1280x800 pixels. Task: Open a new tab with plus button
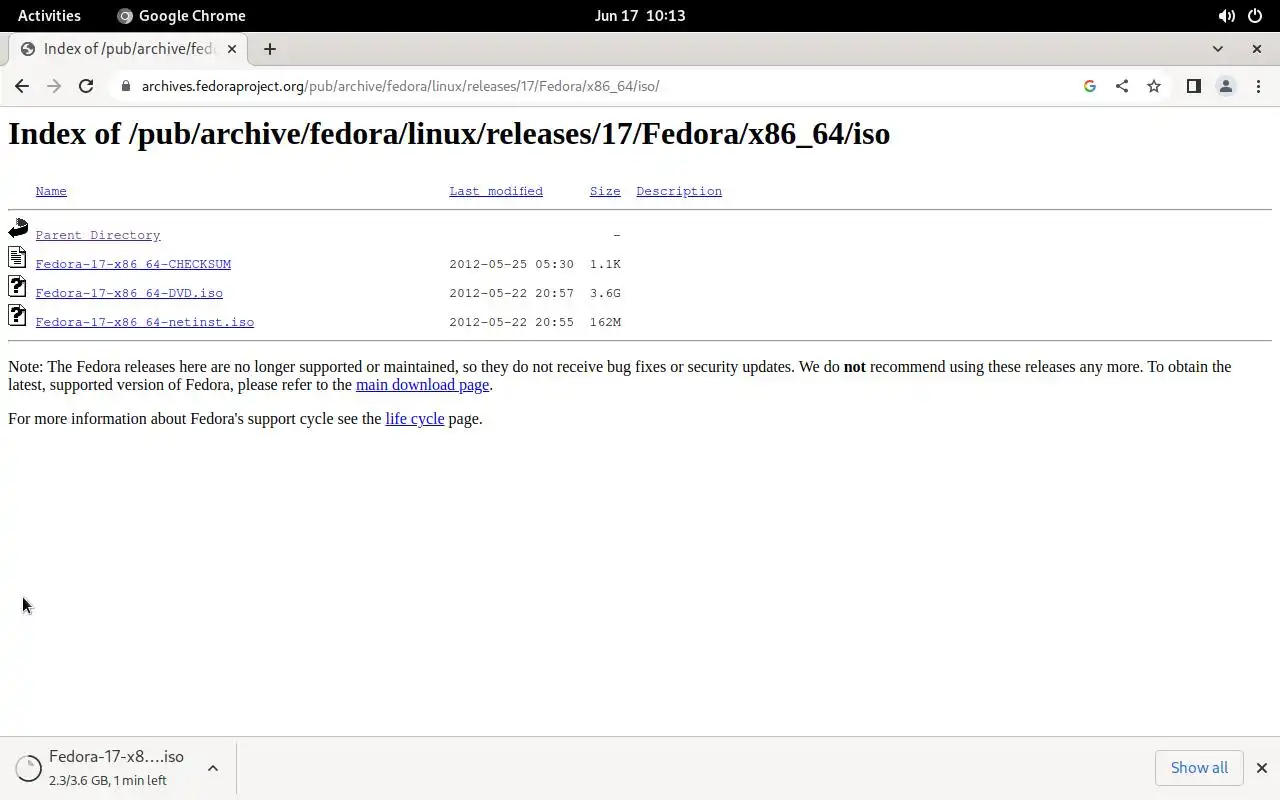pyautogui.click(x=269, y=49)
